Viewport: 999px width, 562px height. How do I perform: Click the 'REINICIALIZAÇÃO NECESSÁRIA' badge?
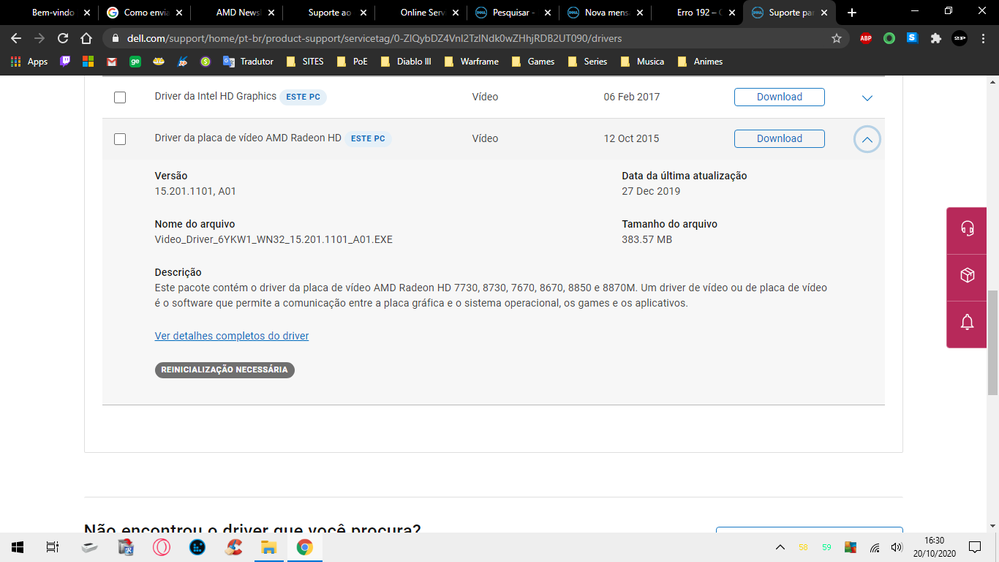click(224, 370)
